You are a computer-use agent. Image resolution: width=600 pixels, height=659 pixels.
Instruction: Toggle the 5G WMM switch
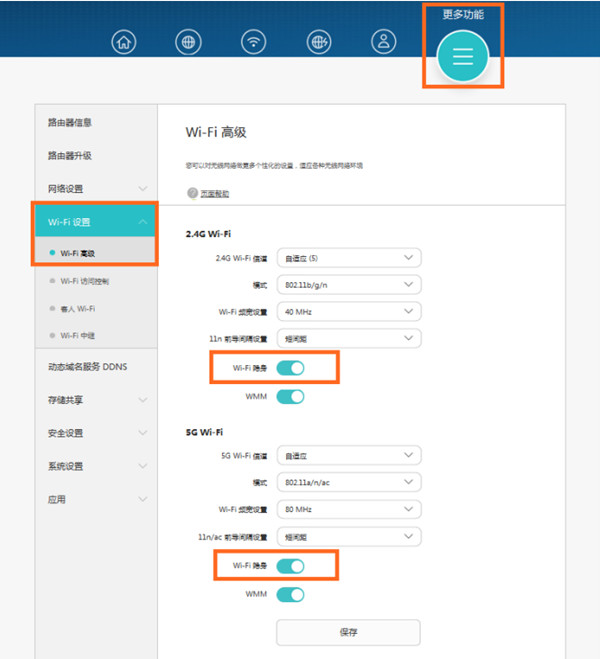point(290,594)
